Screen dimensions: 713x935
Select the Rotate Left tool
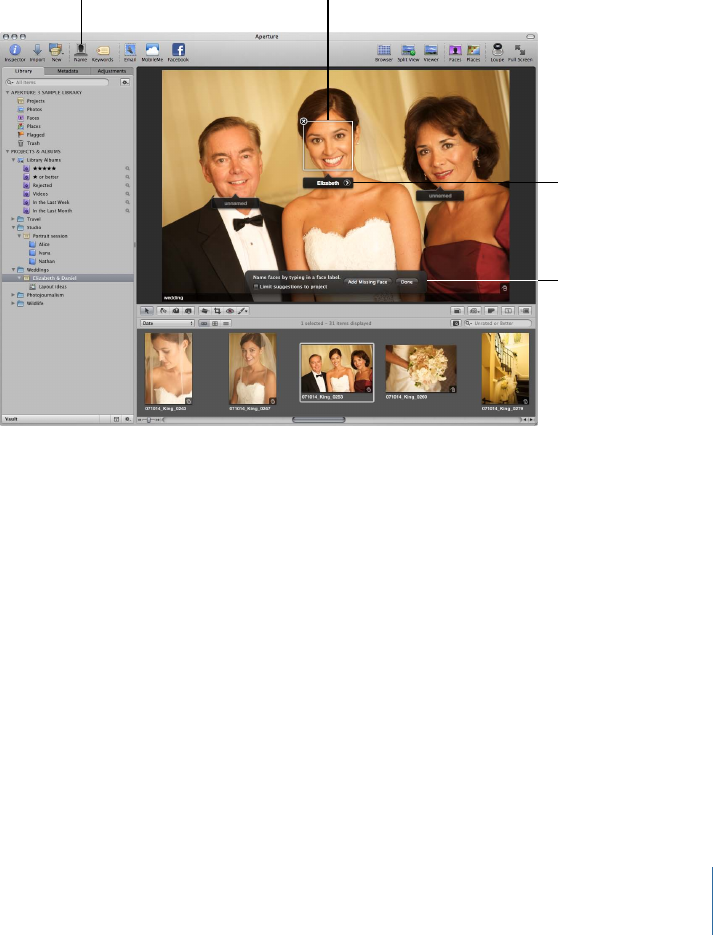163,311
